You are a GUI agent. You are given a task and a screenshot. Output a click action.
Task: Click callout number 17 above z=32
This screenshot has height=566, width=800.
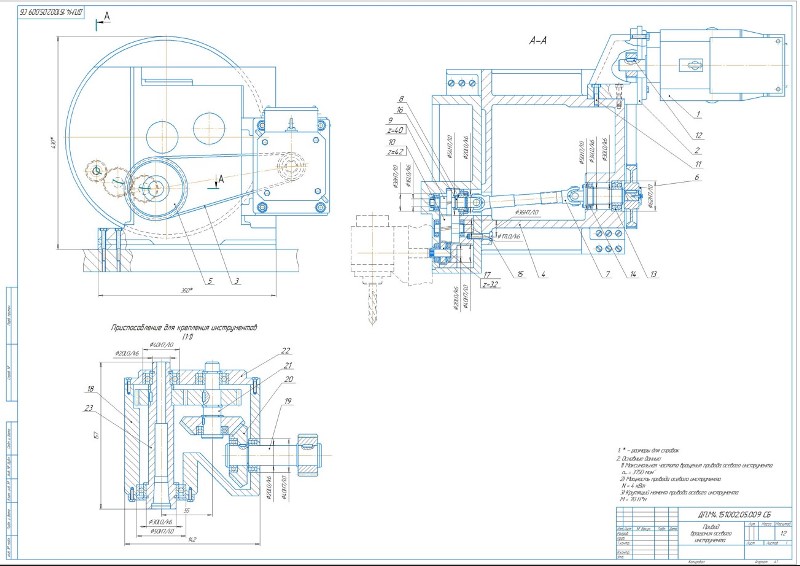coord(487,275)
